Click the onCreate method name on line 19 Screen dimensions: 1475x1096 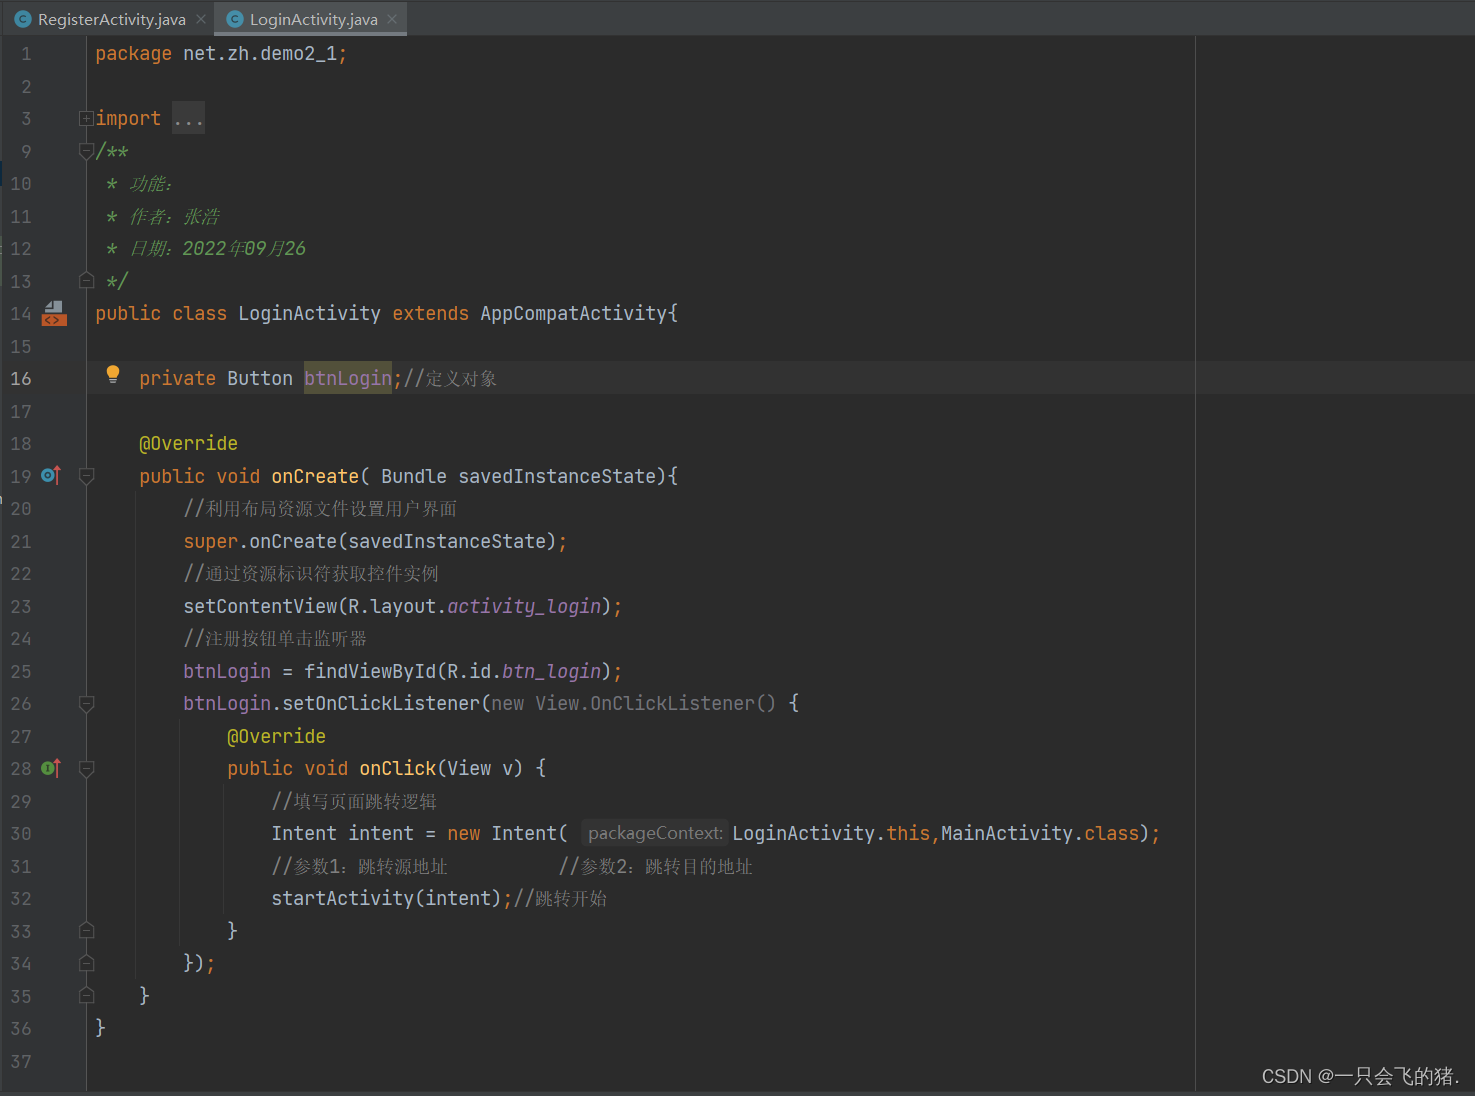point(315,477)
